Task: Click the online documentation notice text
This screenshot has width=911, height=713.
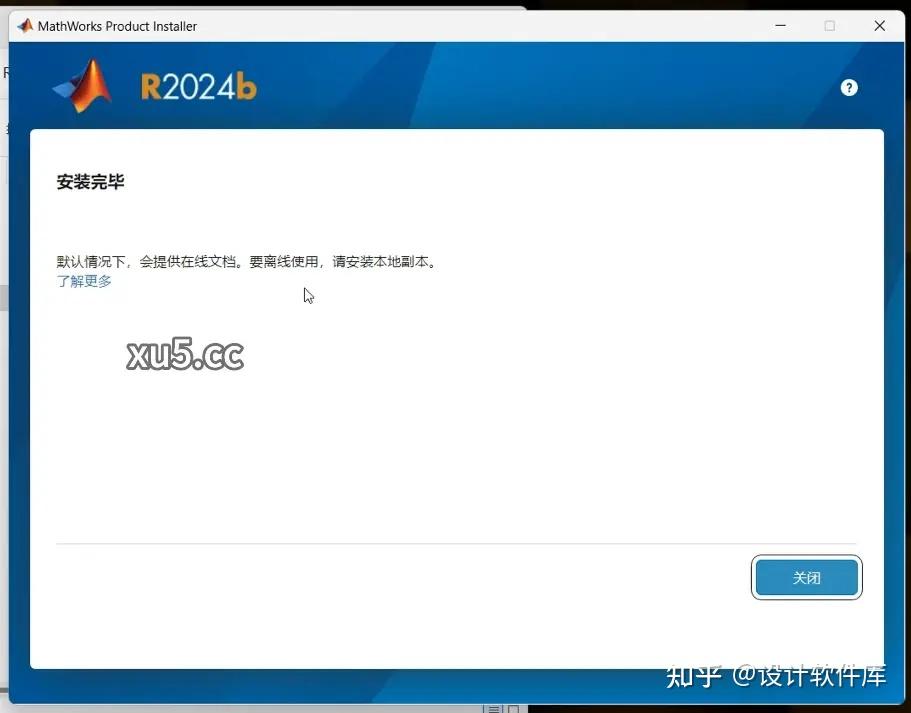Action: pyautogui.click(x=245, y=261)
